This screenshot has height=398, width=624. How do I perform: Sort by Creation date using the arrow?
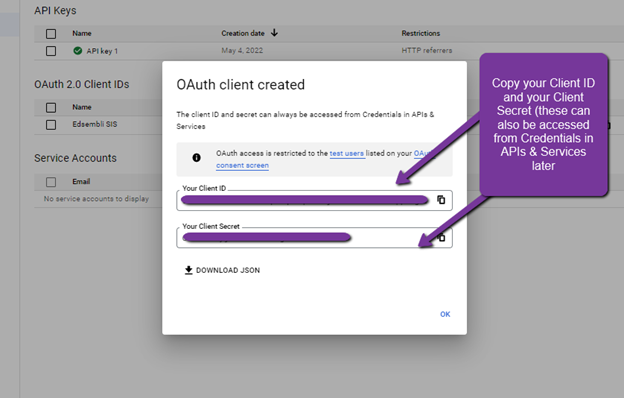(274, 33)
